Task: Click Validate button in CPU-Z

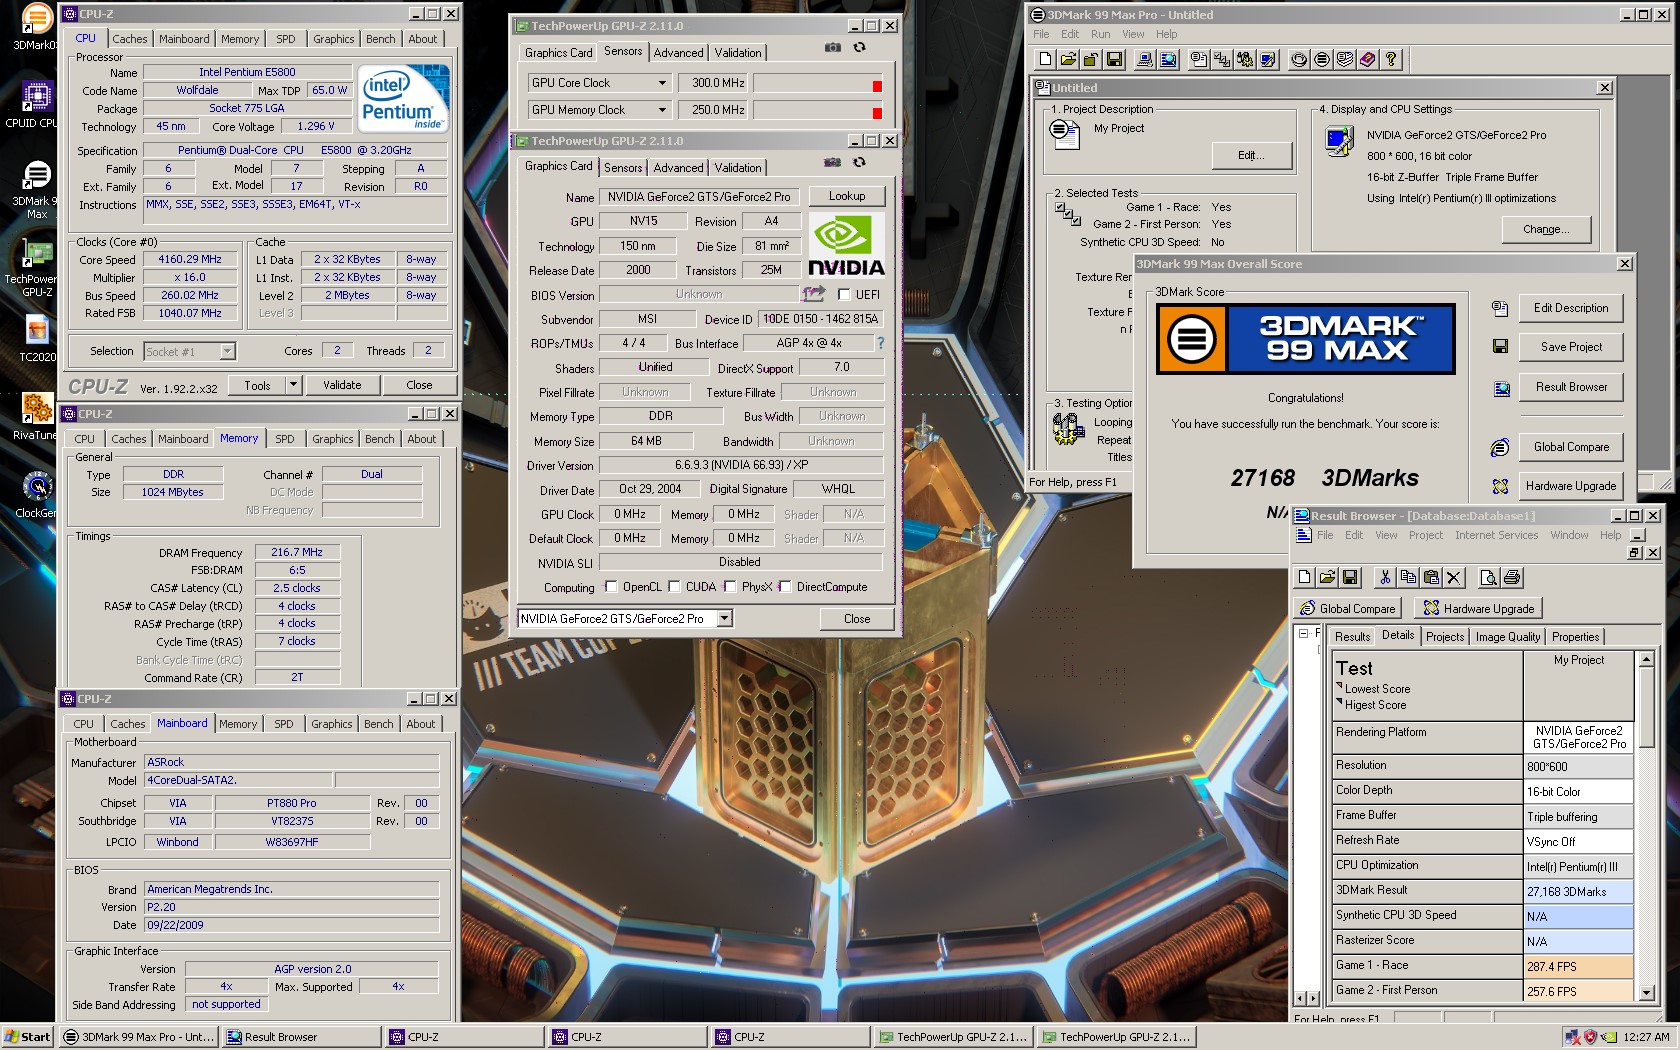Action: (342, 385)
